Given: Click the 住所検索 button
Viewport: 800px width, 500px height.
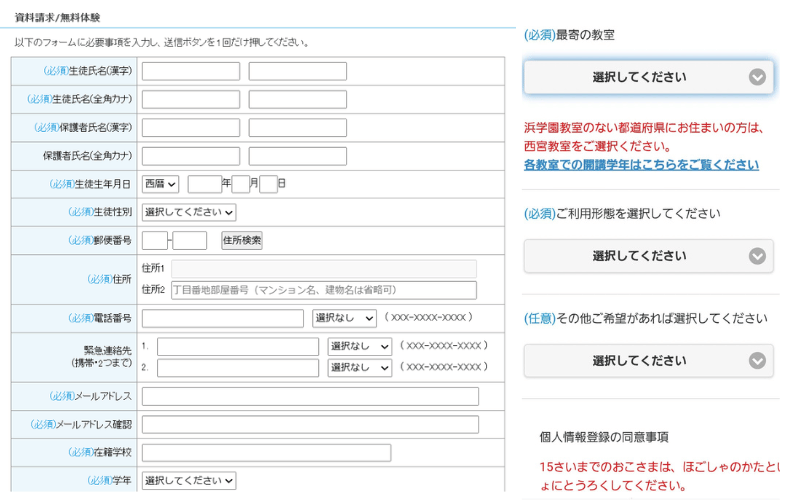Looking at the screenshot, I should point(242,240).
